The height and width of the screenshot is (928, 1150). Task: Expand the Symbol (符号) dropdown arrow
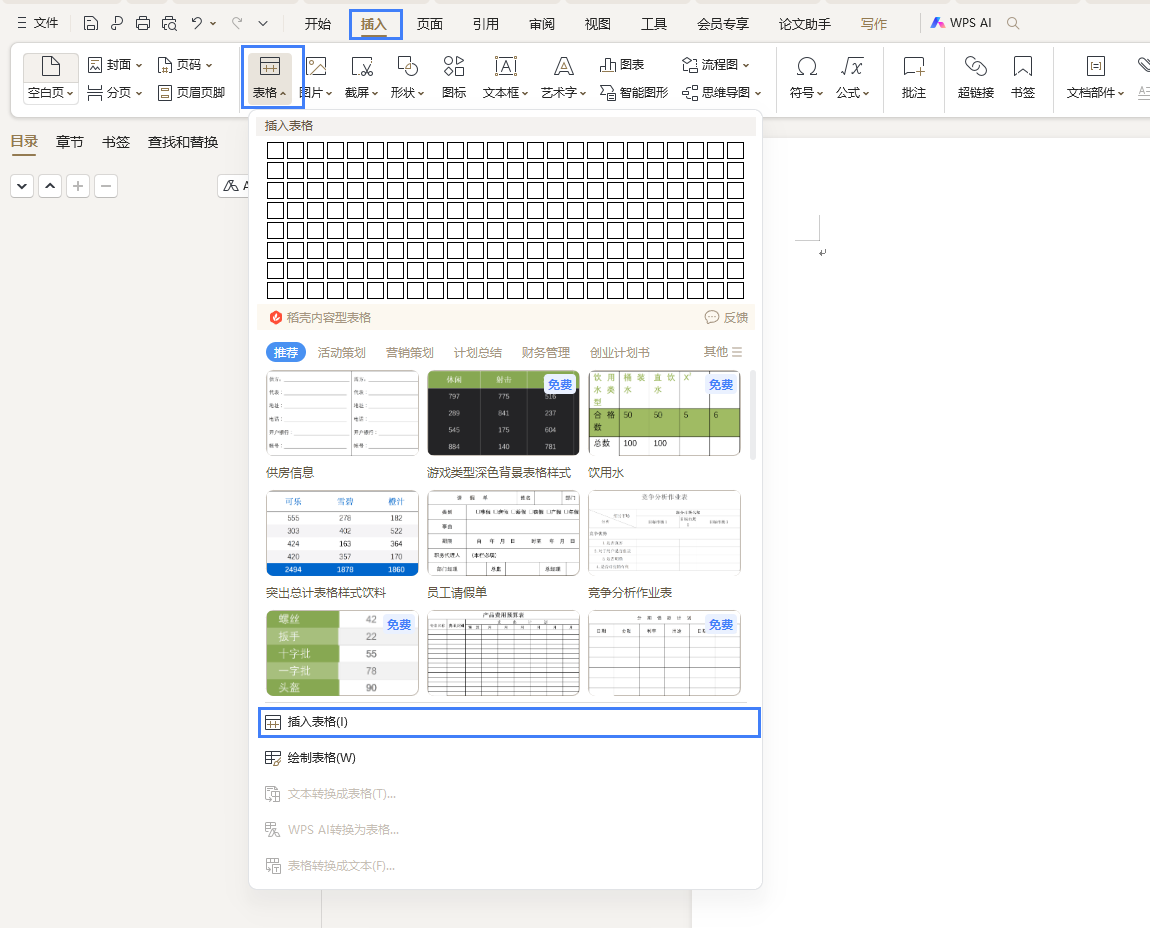(820, 93)
